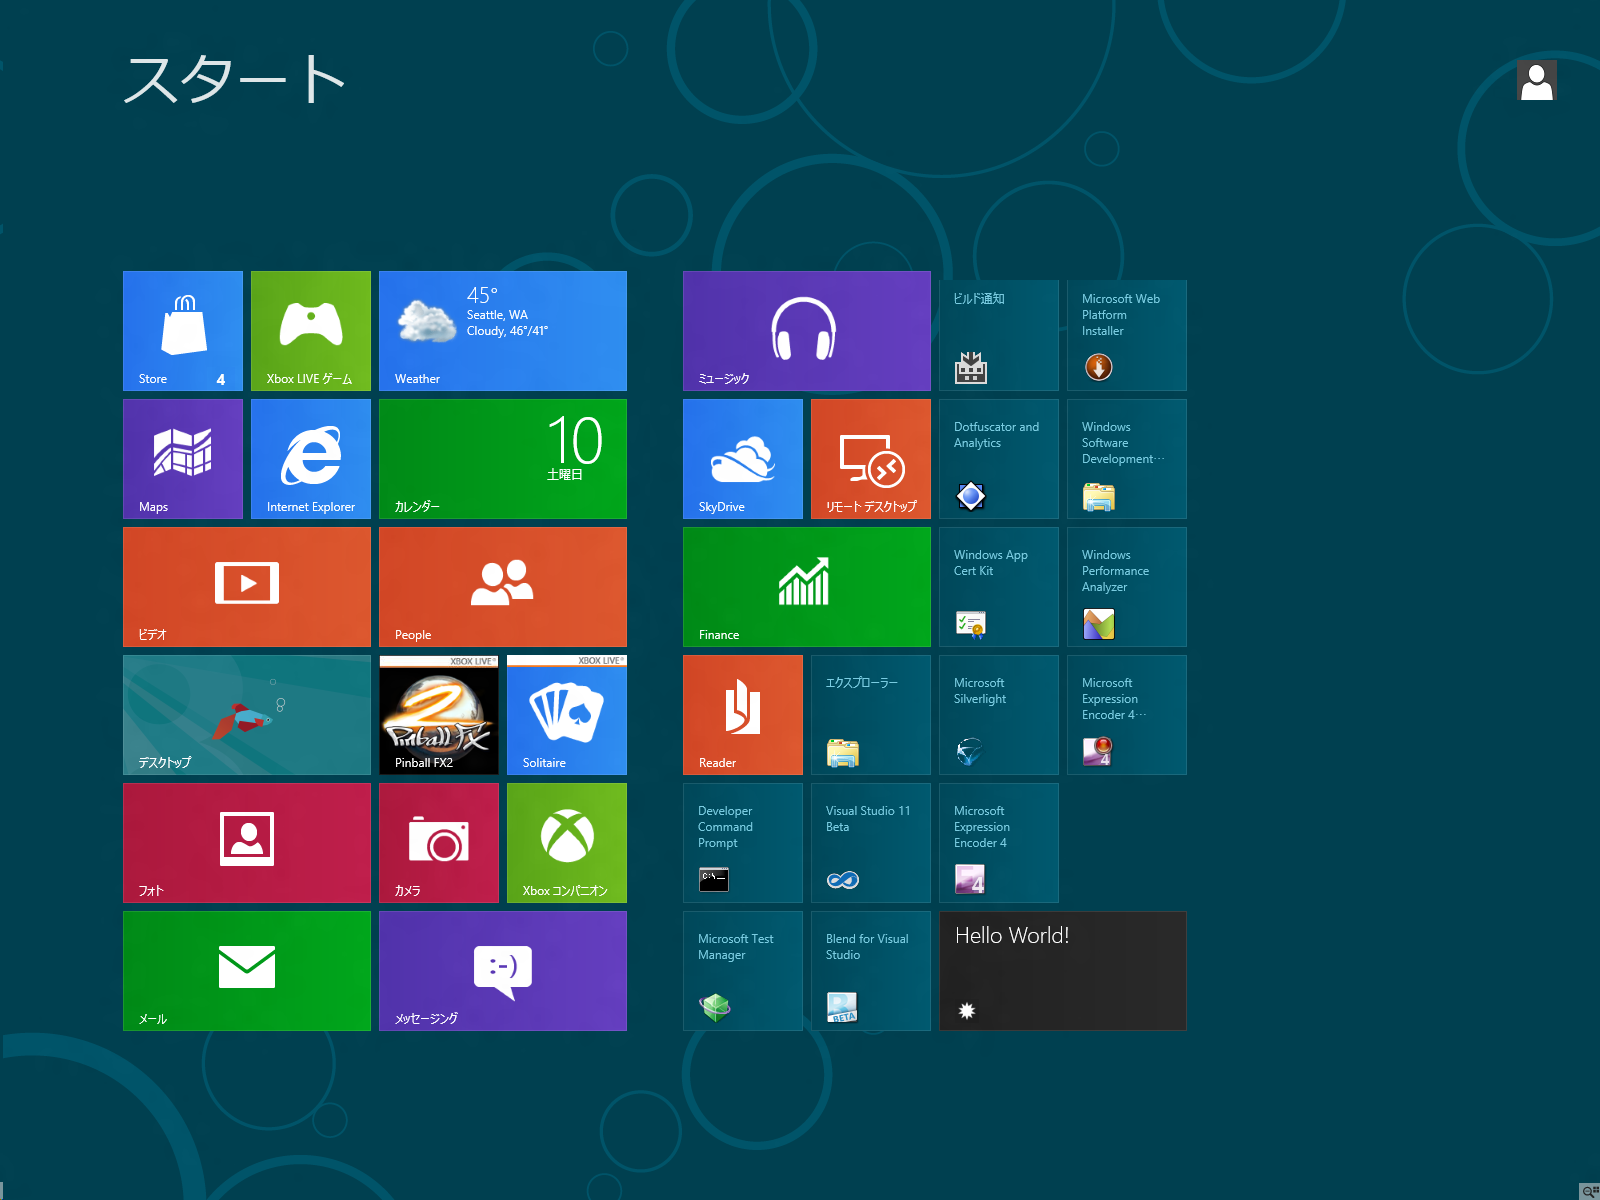
Task: Open the メール mail tile
Action: (x=247, y=971)
